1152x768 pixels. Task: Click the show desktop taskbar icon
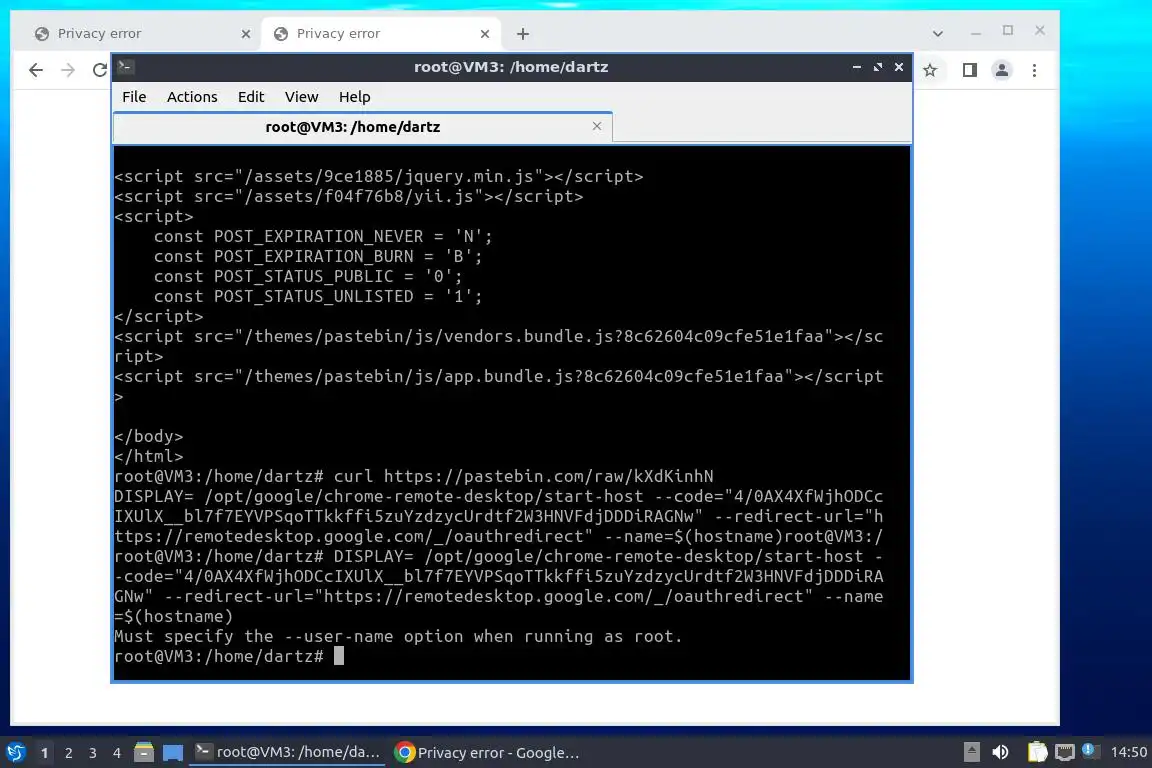click(x=173, y=753)
